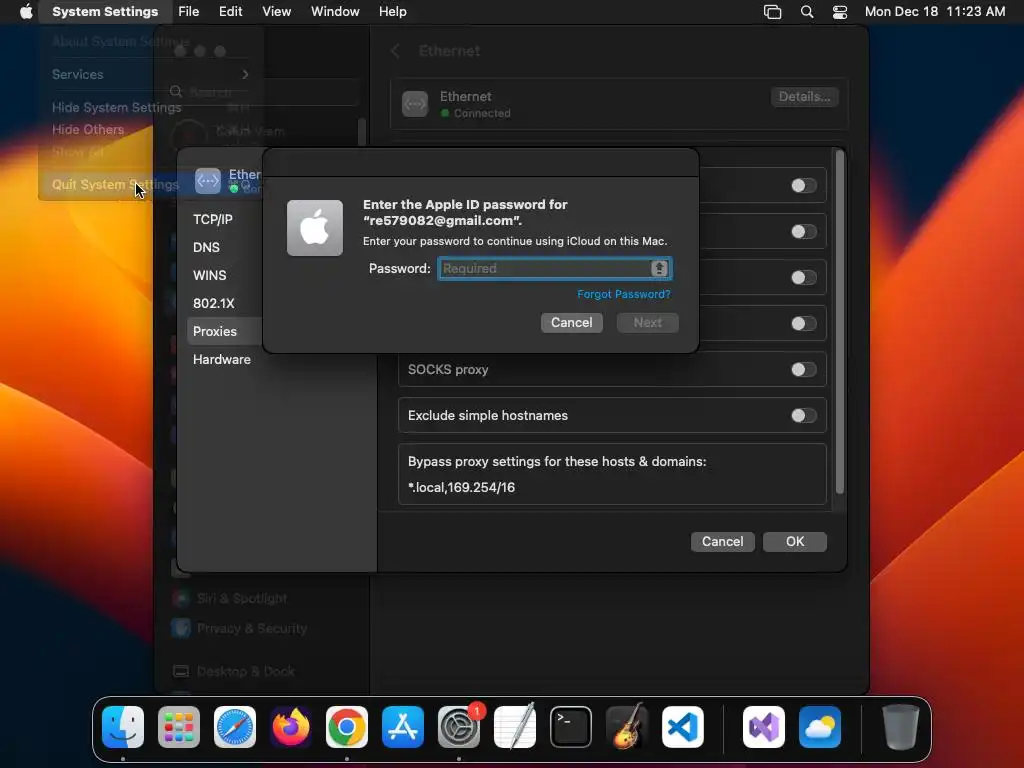Open the View menu
This screenshot has width=1024, height=768.
276,12
